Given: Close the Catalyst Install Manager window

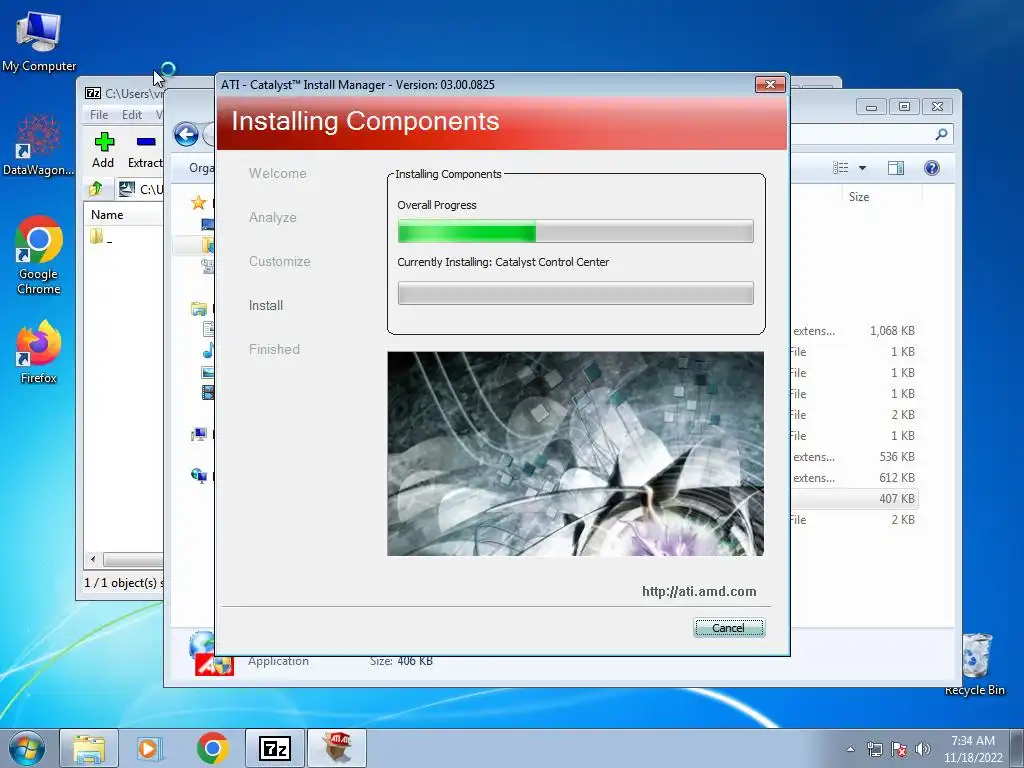Looking at the screenshot, I should pyautogui.click(x=770, y=84).
